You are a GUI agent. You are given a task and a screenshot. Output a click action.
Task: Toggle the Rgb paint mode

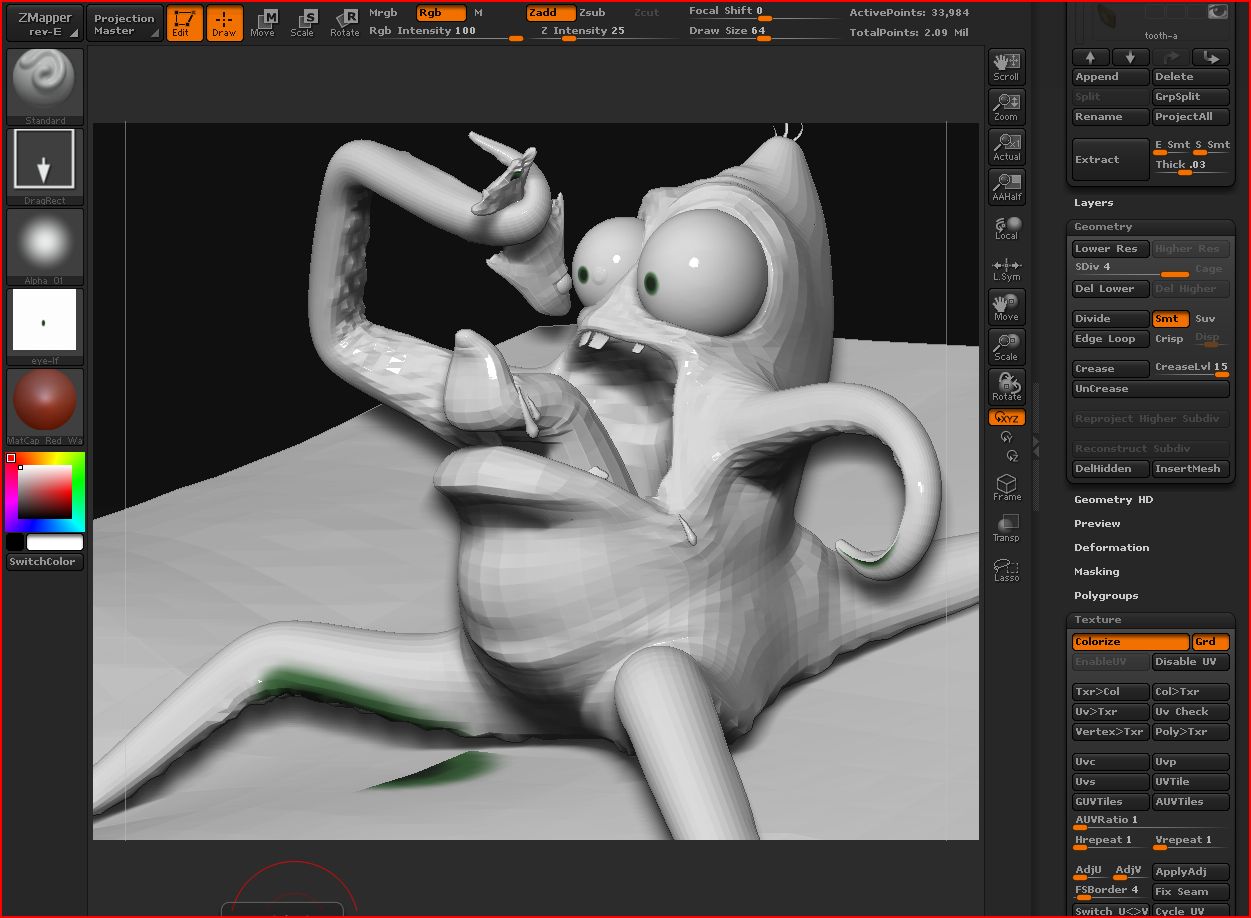click(441, 13)
